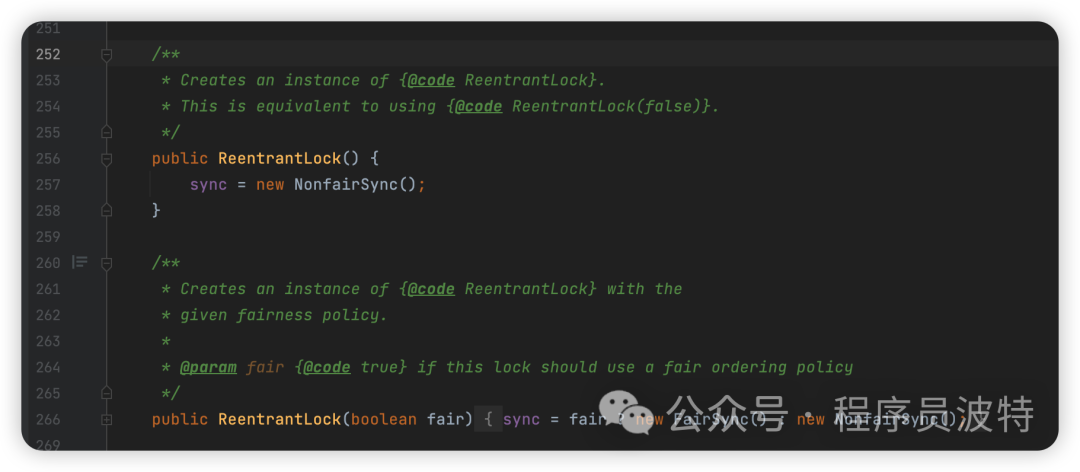This screenshot has height=472, width=1080.
Task: Collapse the Javadoc comment starting on line 252
Action: [x=106, y=55]
